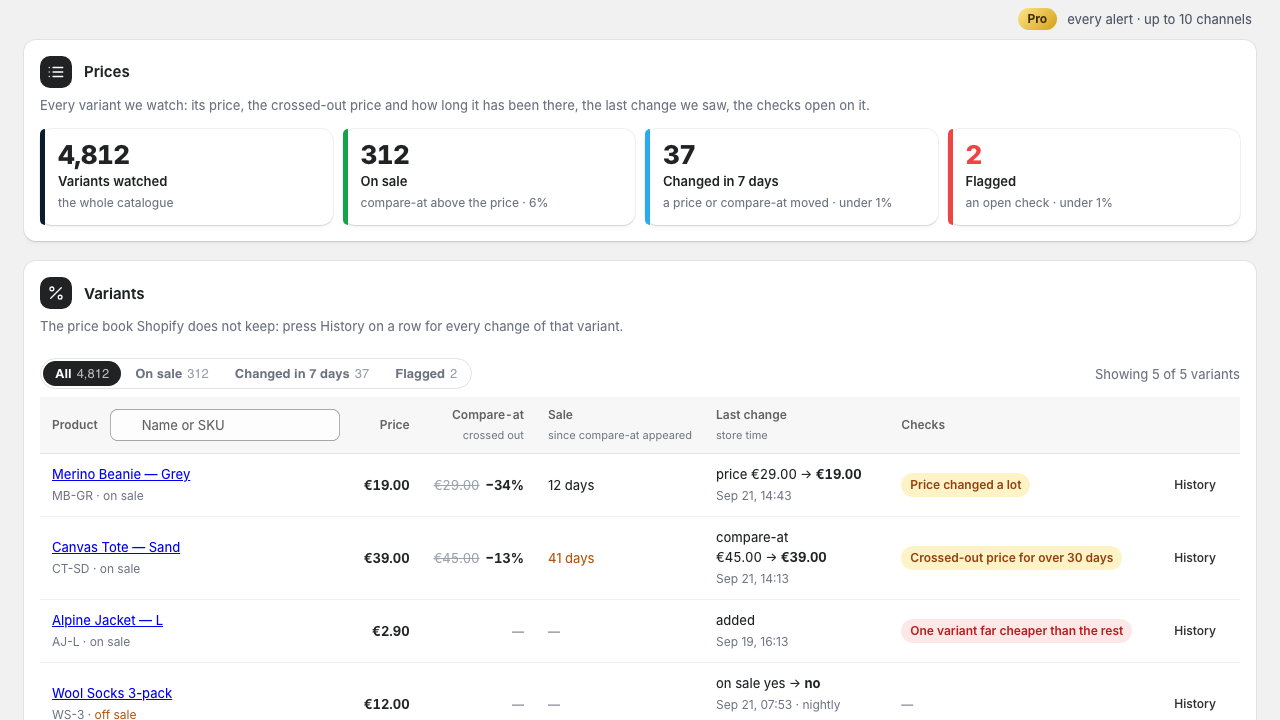The height and width of the screenshot is (720, 1280).
Task: Select the All 4,812 tab
Action: click(82, 374)
